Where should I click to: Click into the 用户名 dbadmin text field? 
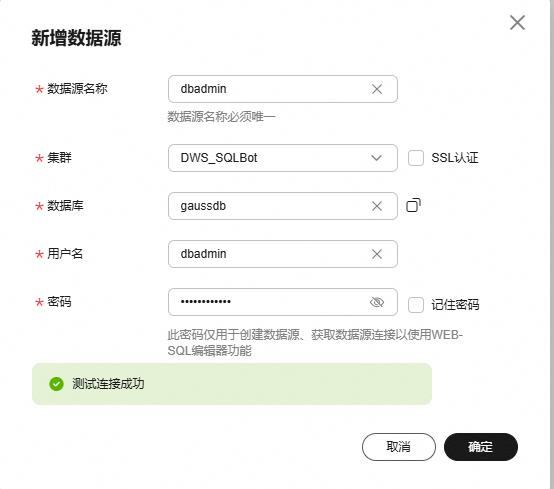283,254
